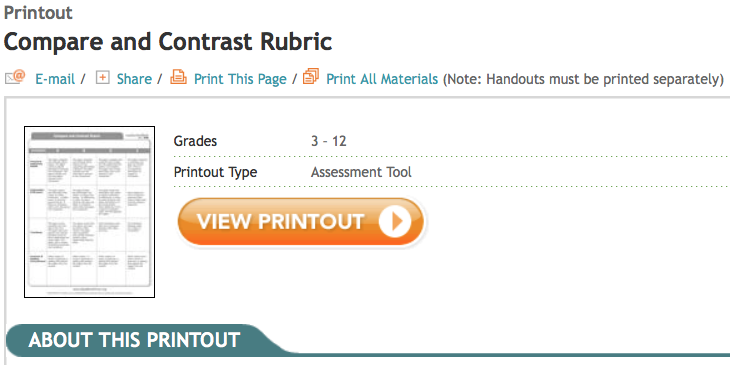Click the envelope e-mail icon

click(x=15, y=77)
